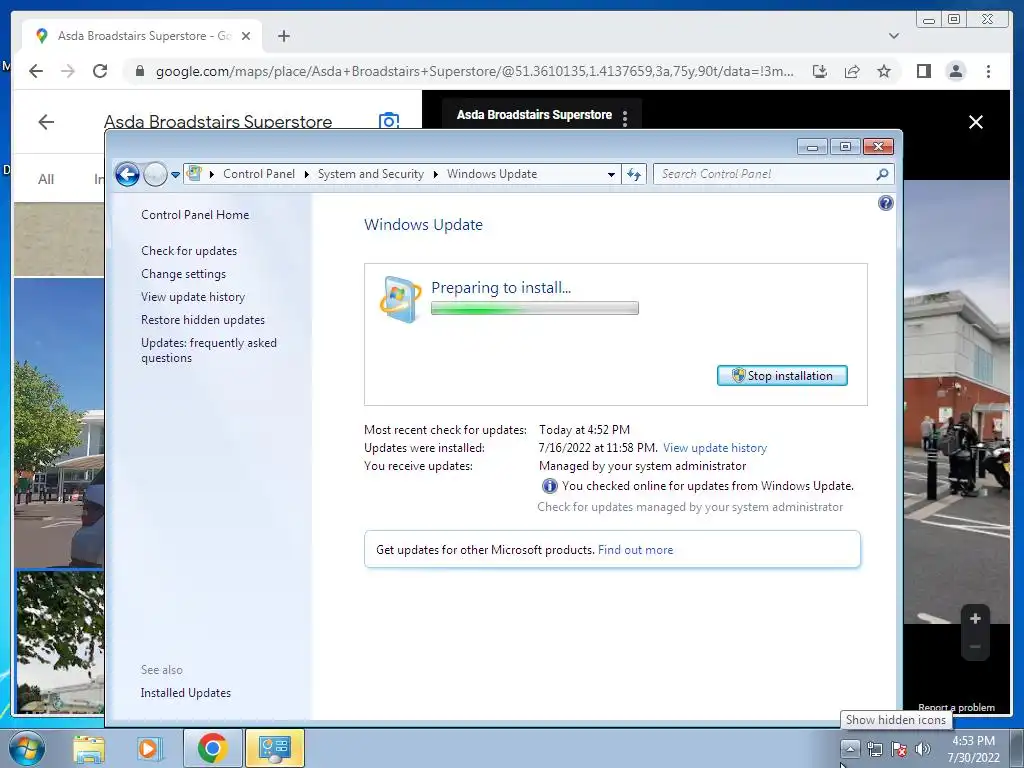Image resolution: width=1024 pixels, height=768 pixels.
Task: Click the Preparing to install progress bar
Action: point(535,308)
